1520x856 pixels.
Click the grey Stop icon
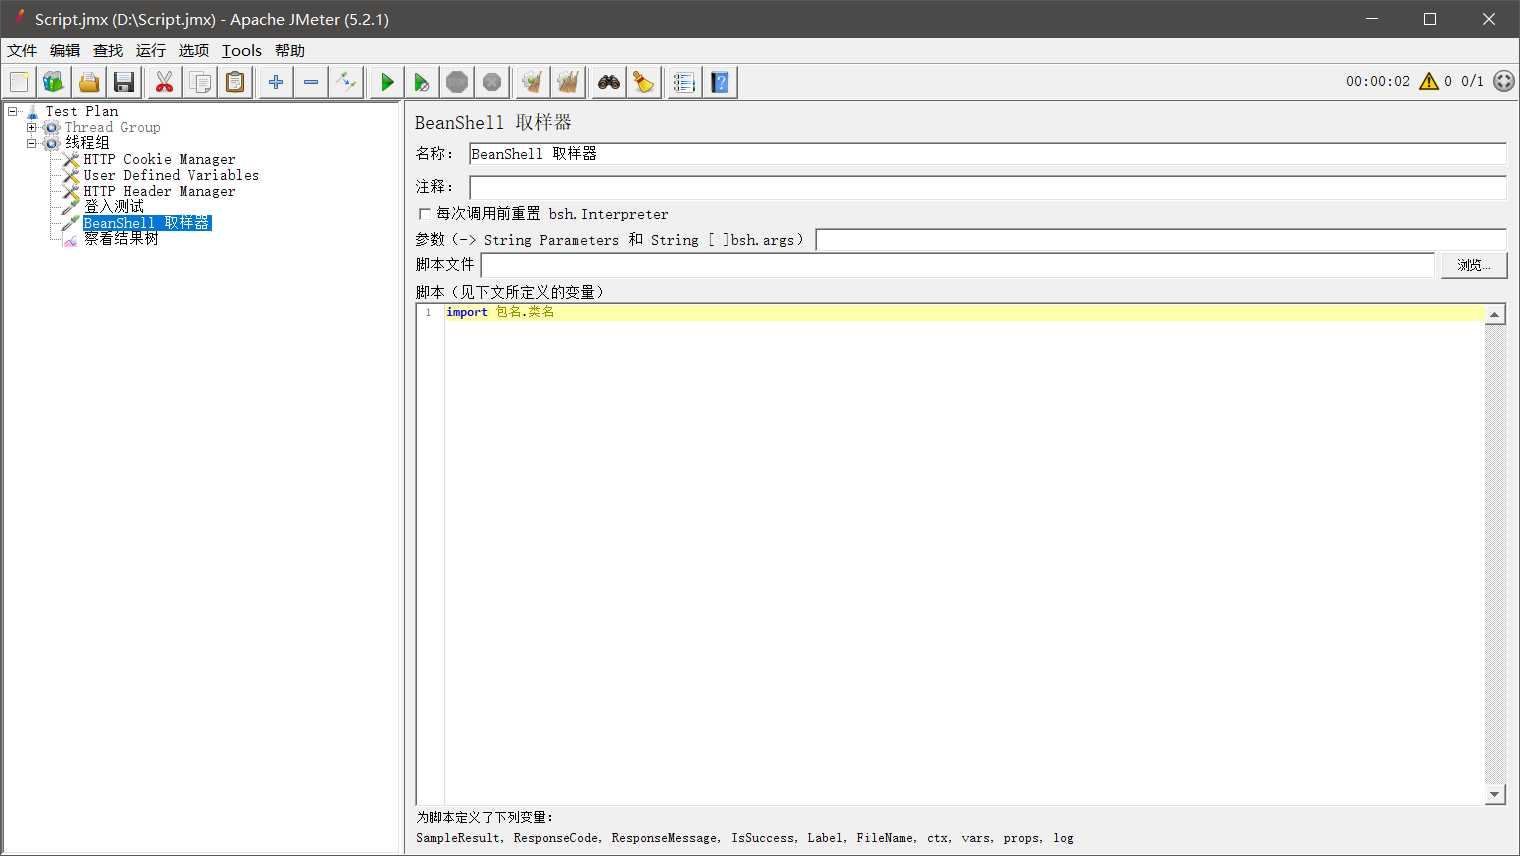pyautogui.click(x=457, y=82)
